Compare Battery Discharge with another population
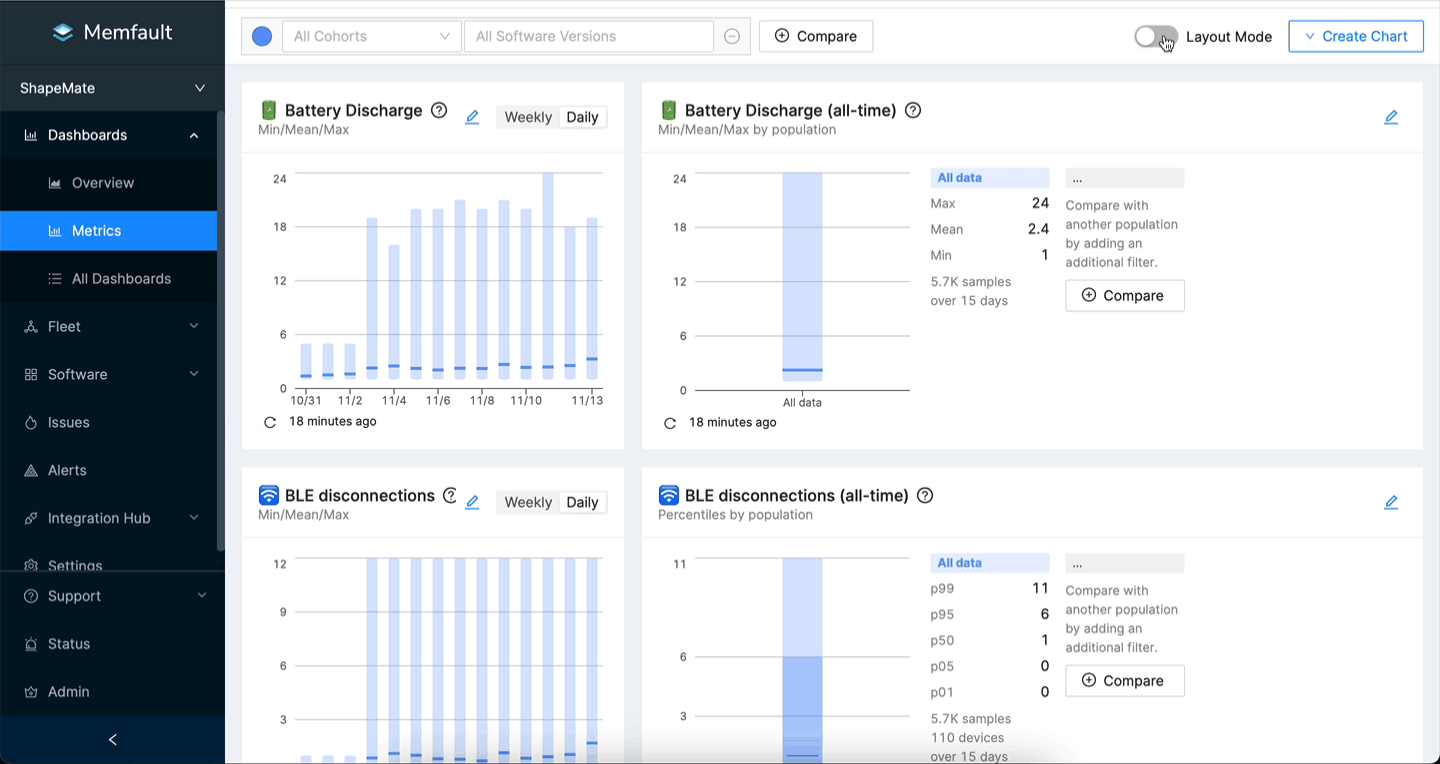 pos(1124,295)
